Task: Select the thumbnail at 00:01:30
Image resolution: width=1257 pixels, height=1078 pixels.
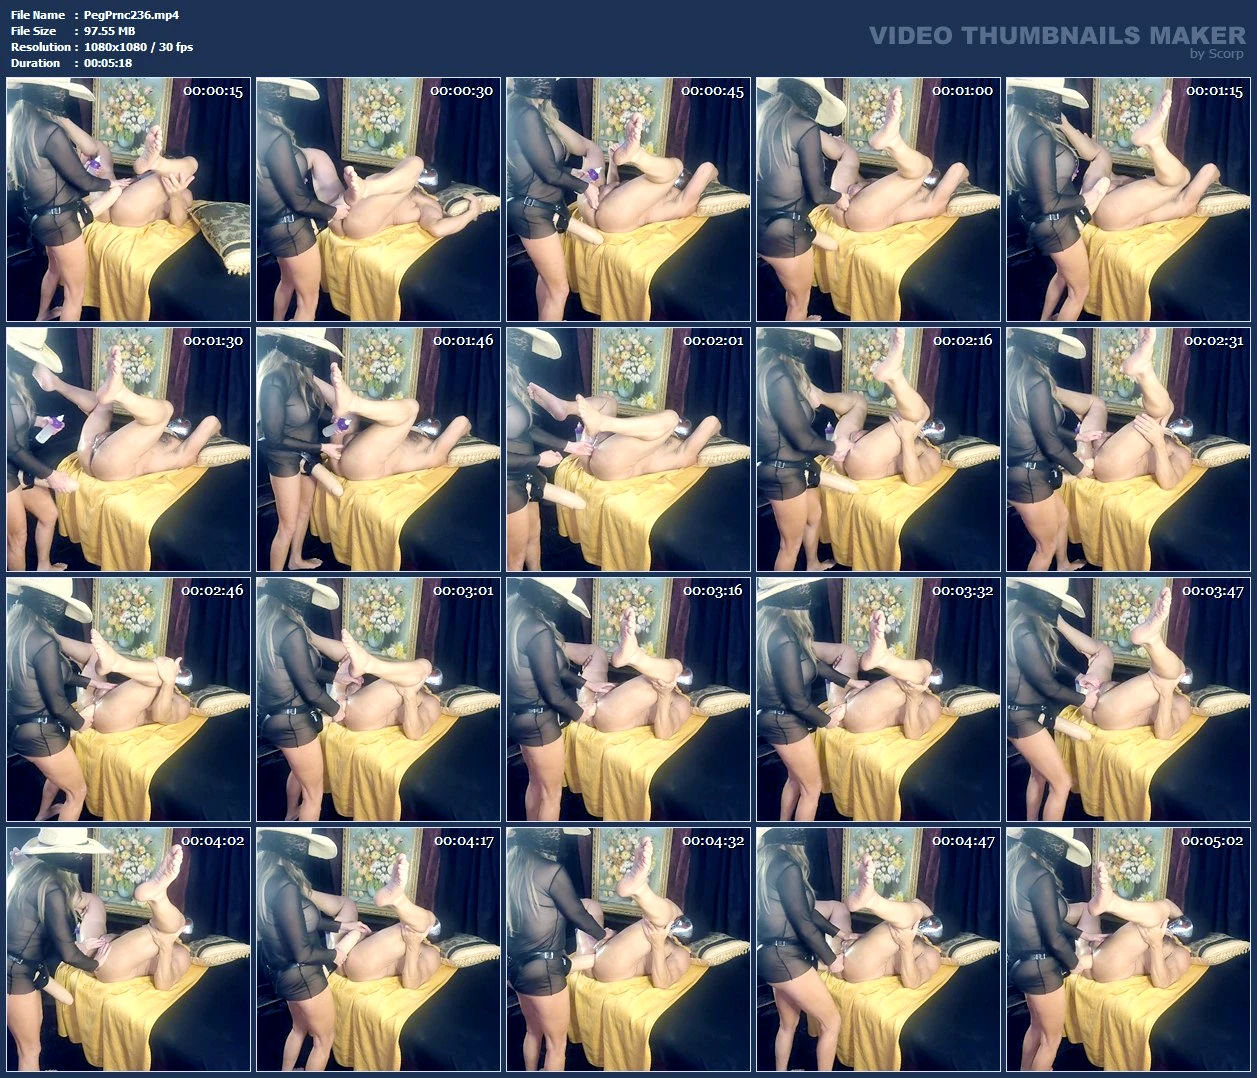Action: (128, 449)
